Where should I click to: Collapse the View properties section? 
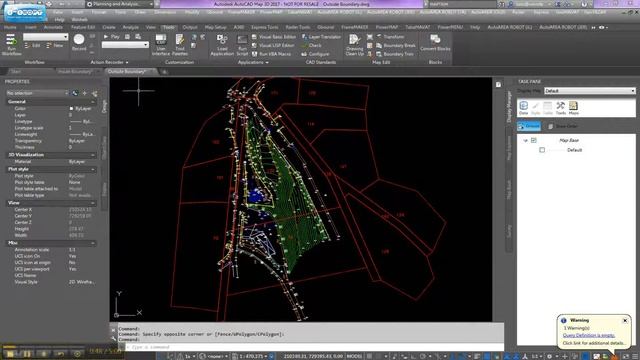[x=93, y=203]
